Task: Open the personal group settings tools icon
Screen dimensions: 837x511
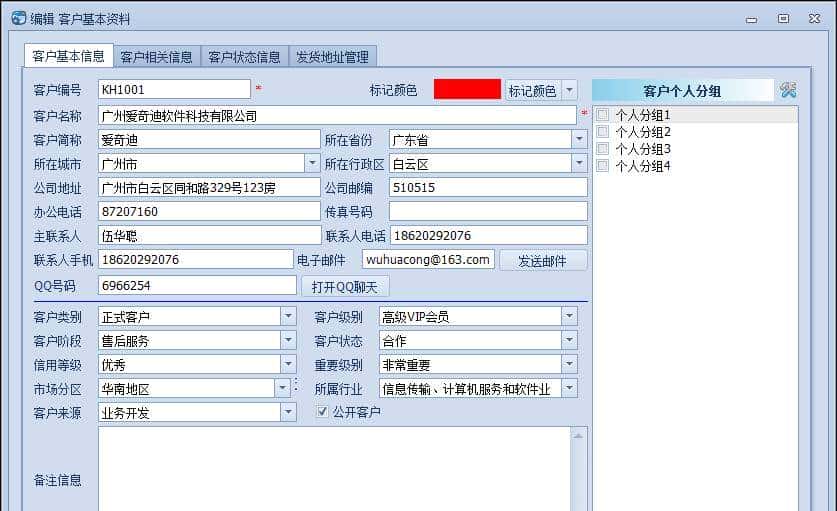Action: pos(788,90)
